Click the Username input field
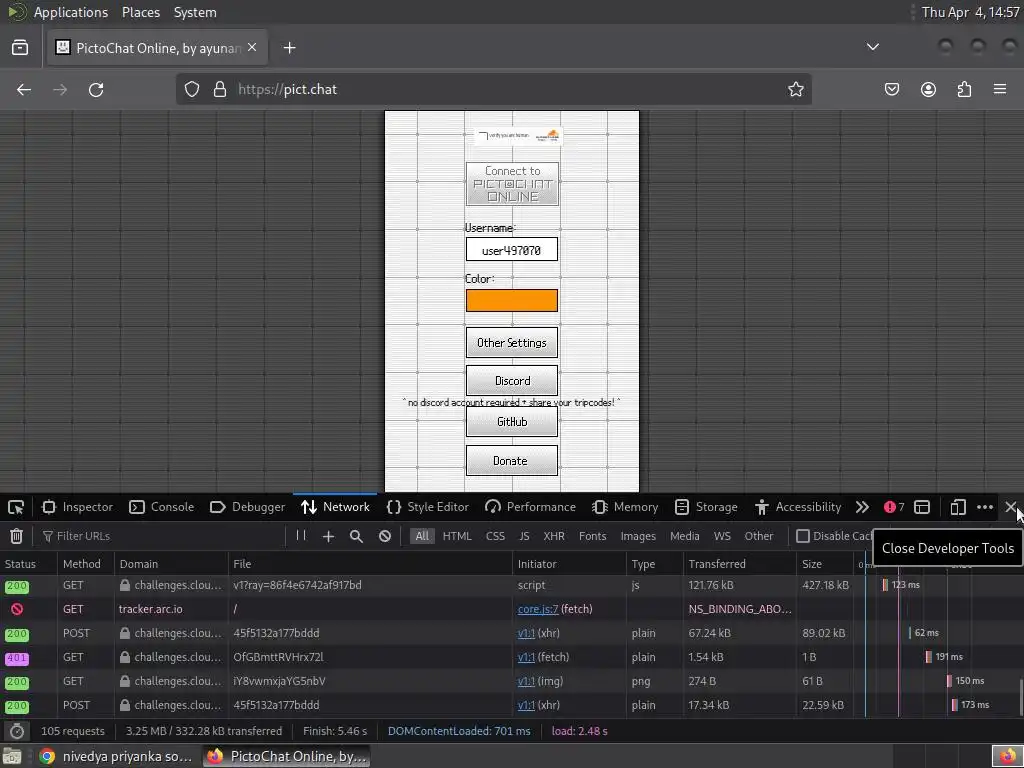1024x768 pixels. click(511, 250)
